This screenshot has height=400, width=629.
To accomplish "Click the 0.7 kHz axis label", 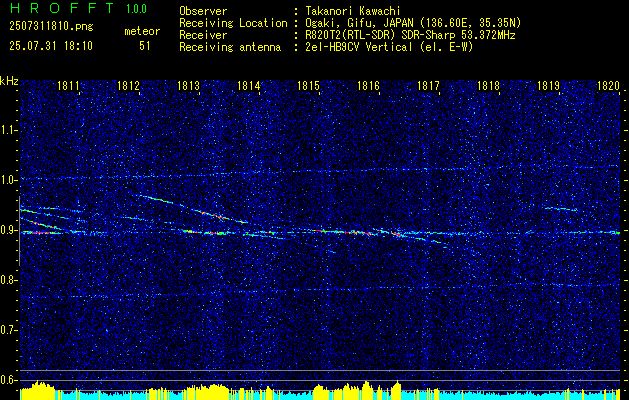I will point(8,330).
